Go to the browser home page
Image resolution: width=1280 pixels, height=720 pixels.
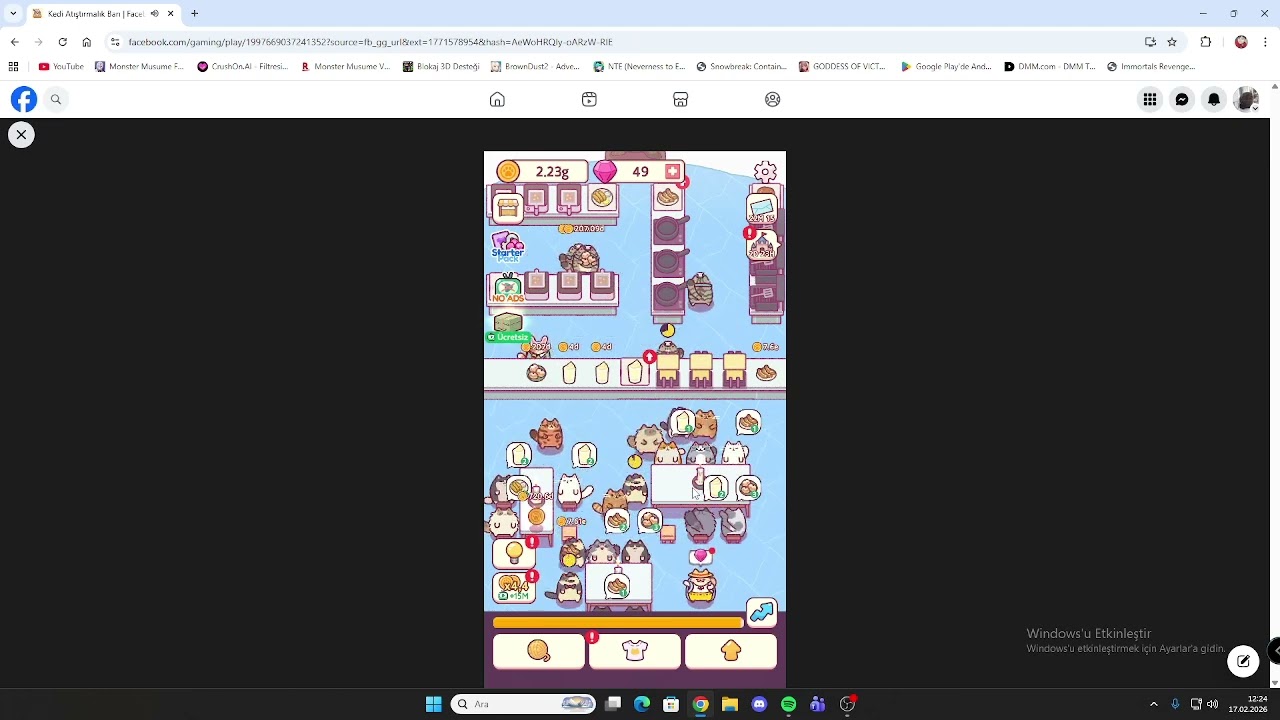tap(86, 42)
